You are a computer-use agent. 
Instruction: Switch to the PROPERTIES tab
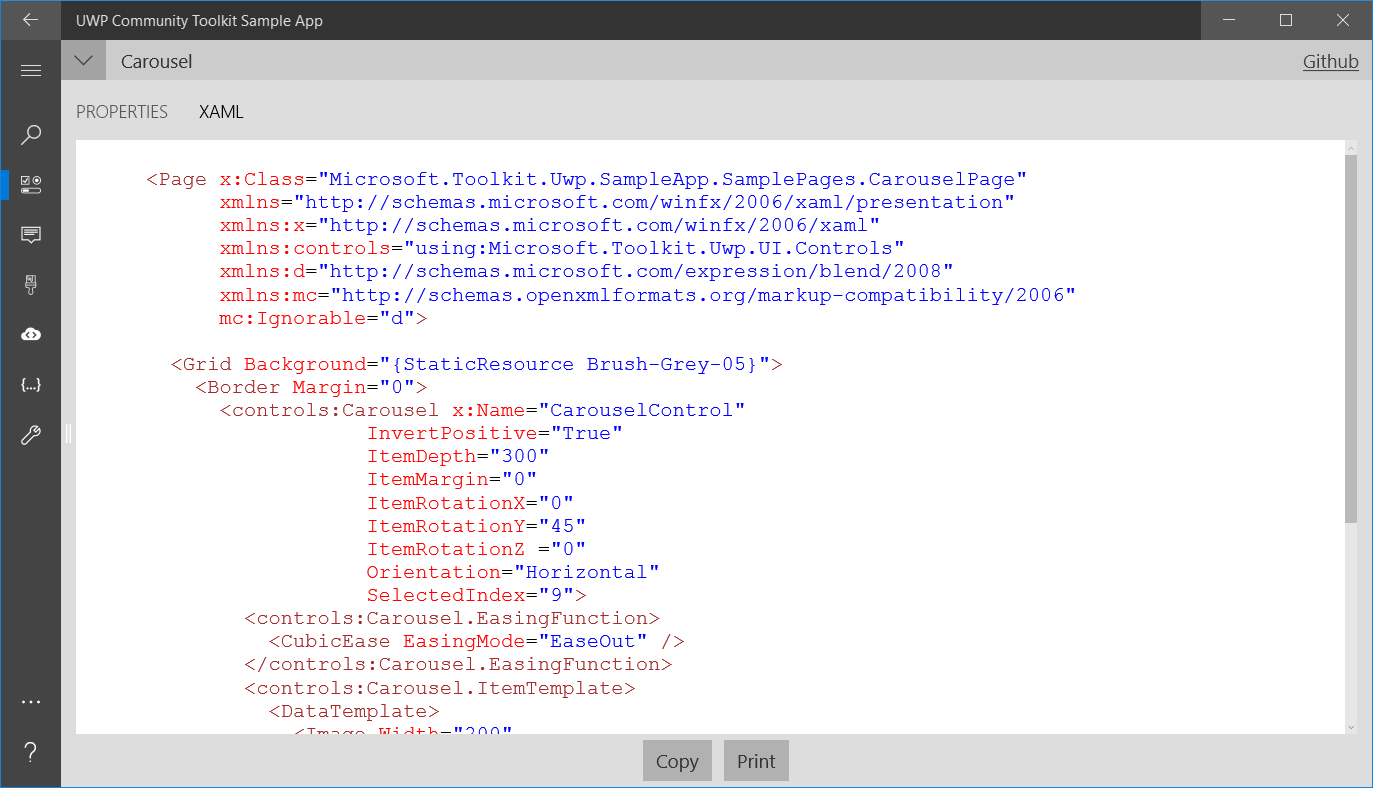122,112
